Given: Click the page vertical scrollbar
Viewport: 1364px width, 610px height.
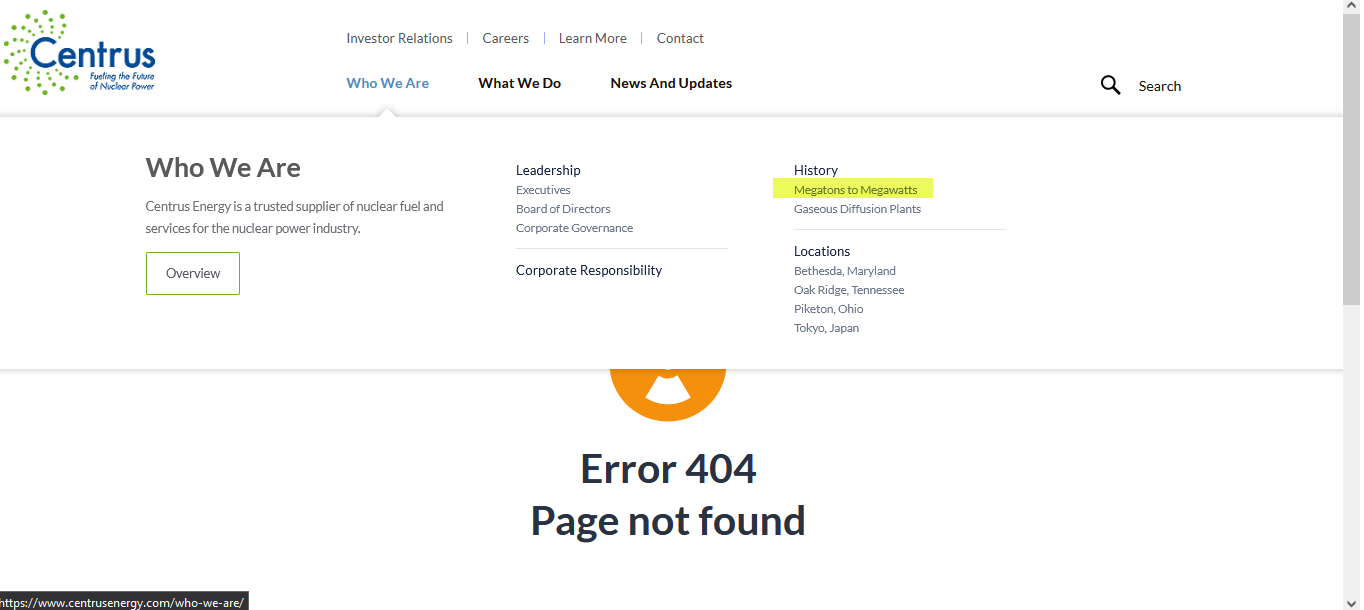Looking at the screenshot, I should (x=1352, y=160).
